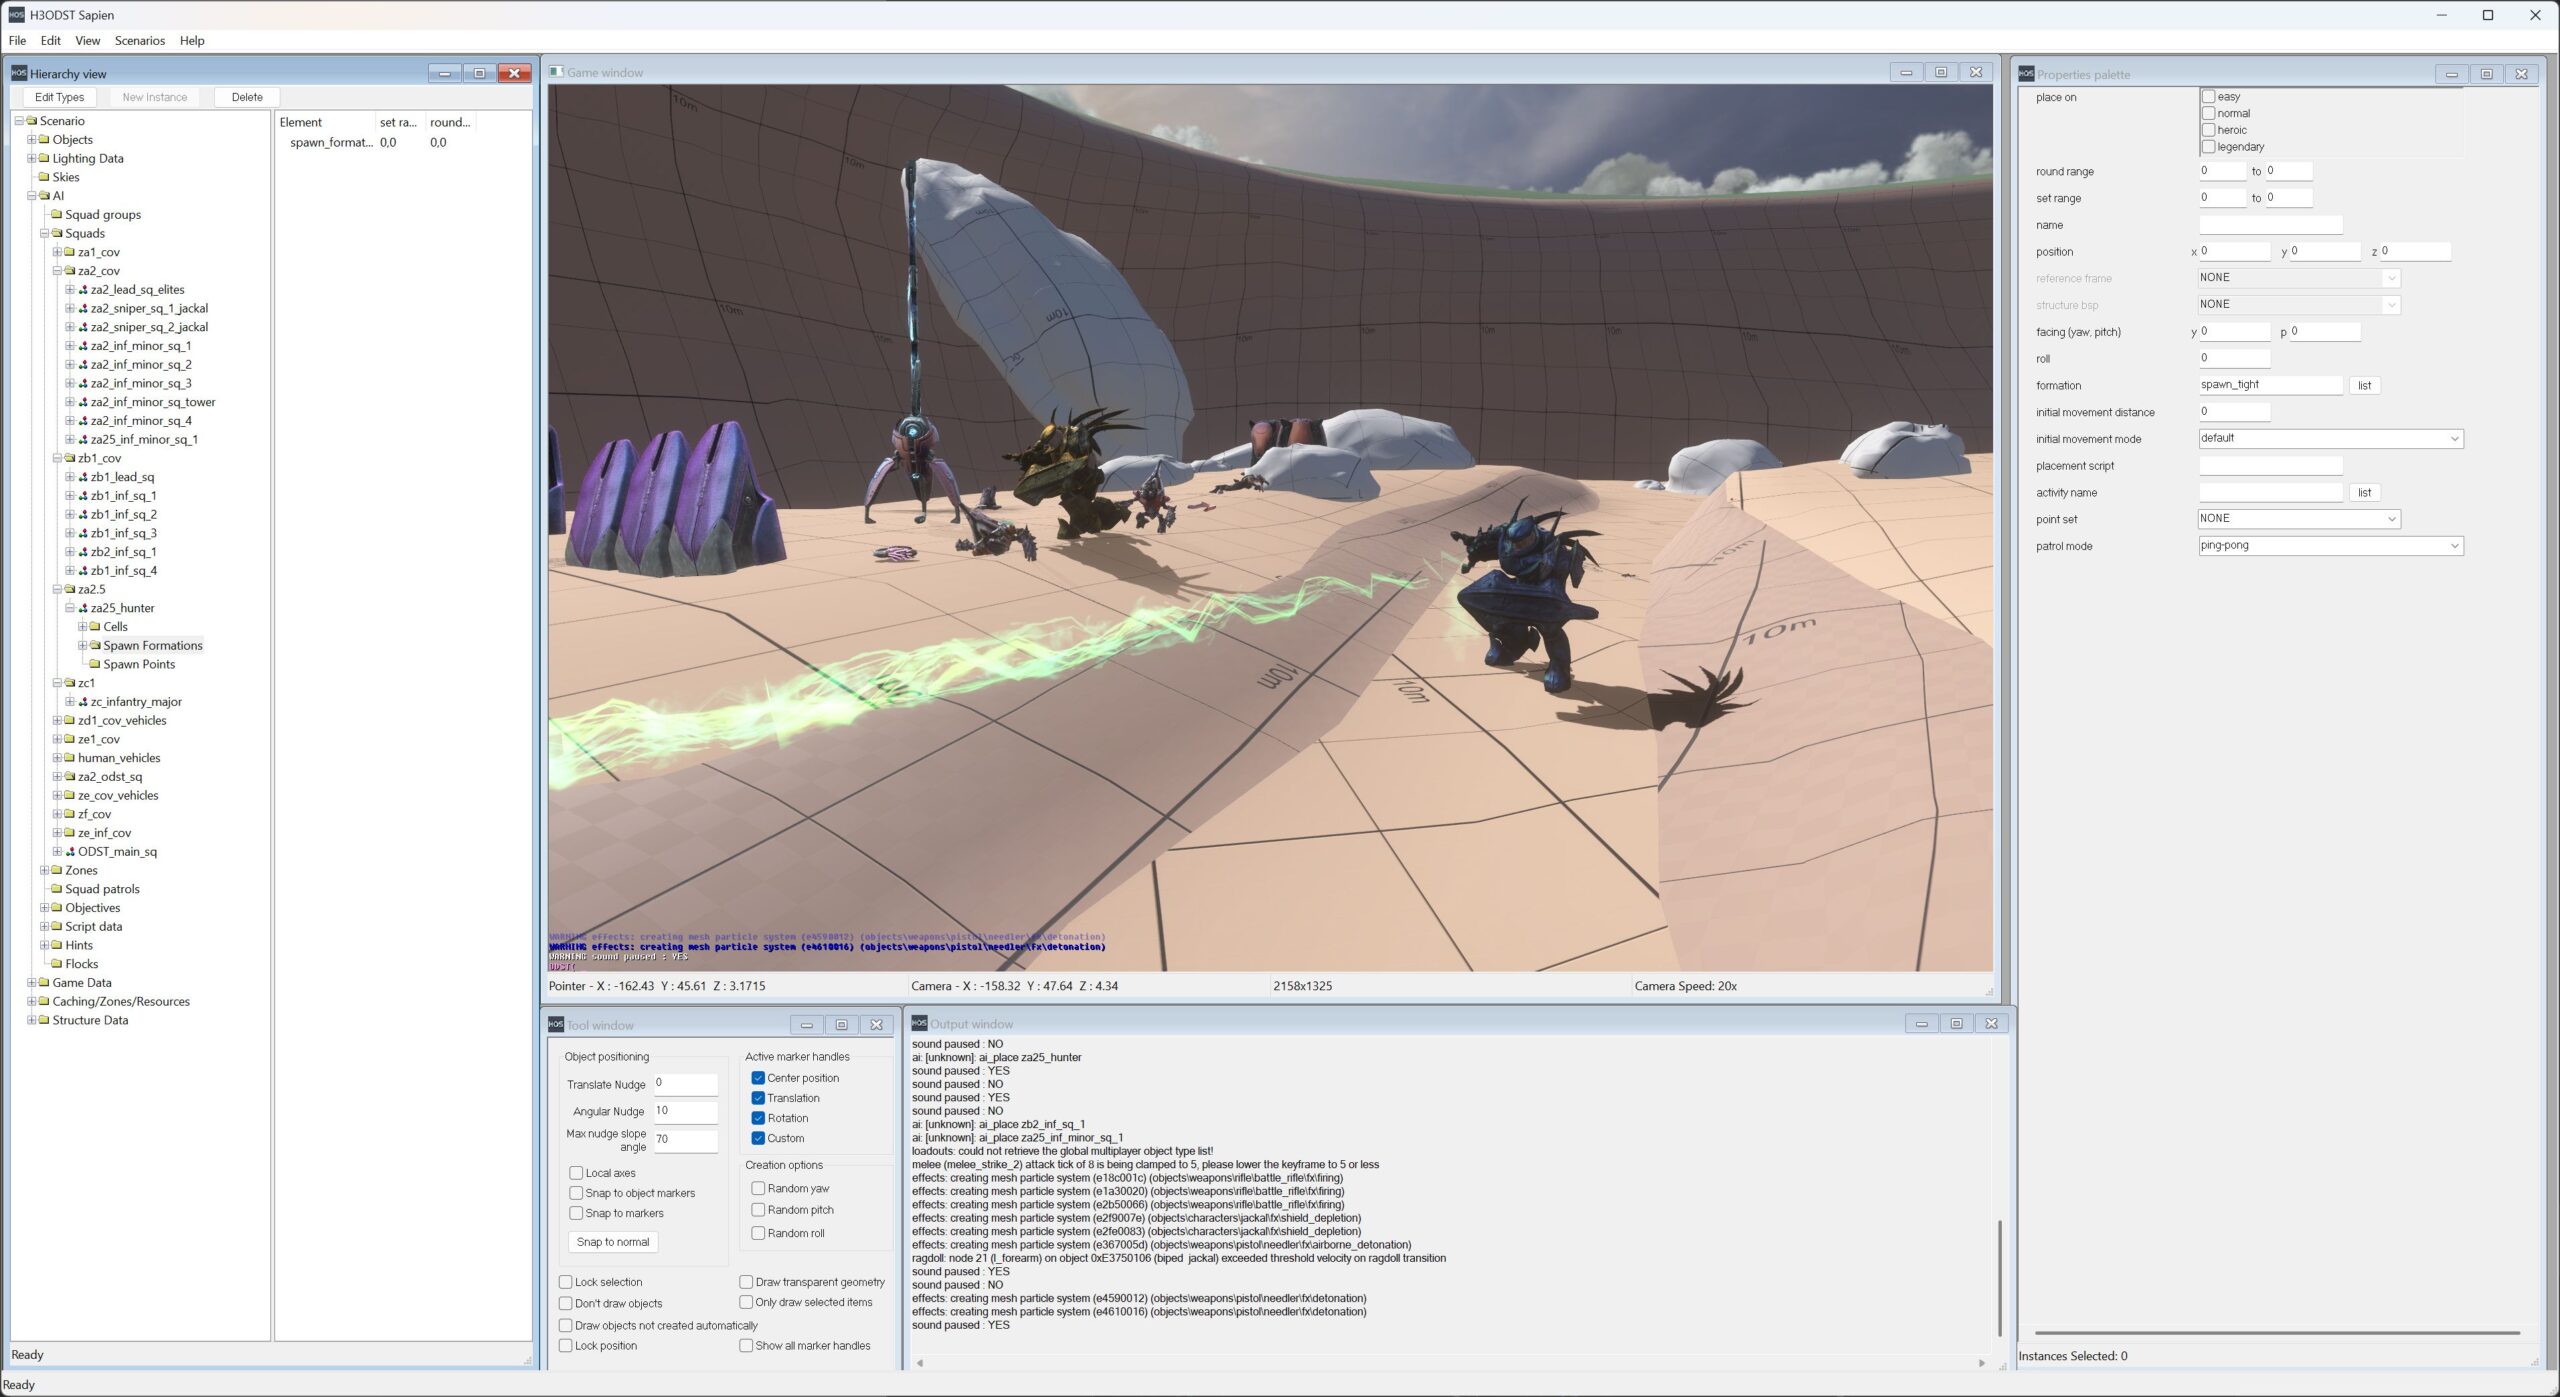Viewport: 2560px width, 1397px height.
Task: Enable the legendary difficulty checkbox
Action: tap(2208, 147)
